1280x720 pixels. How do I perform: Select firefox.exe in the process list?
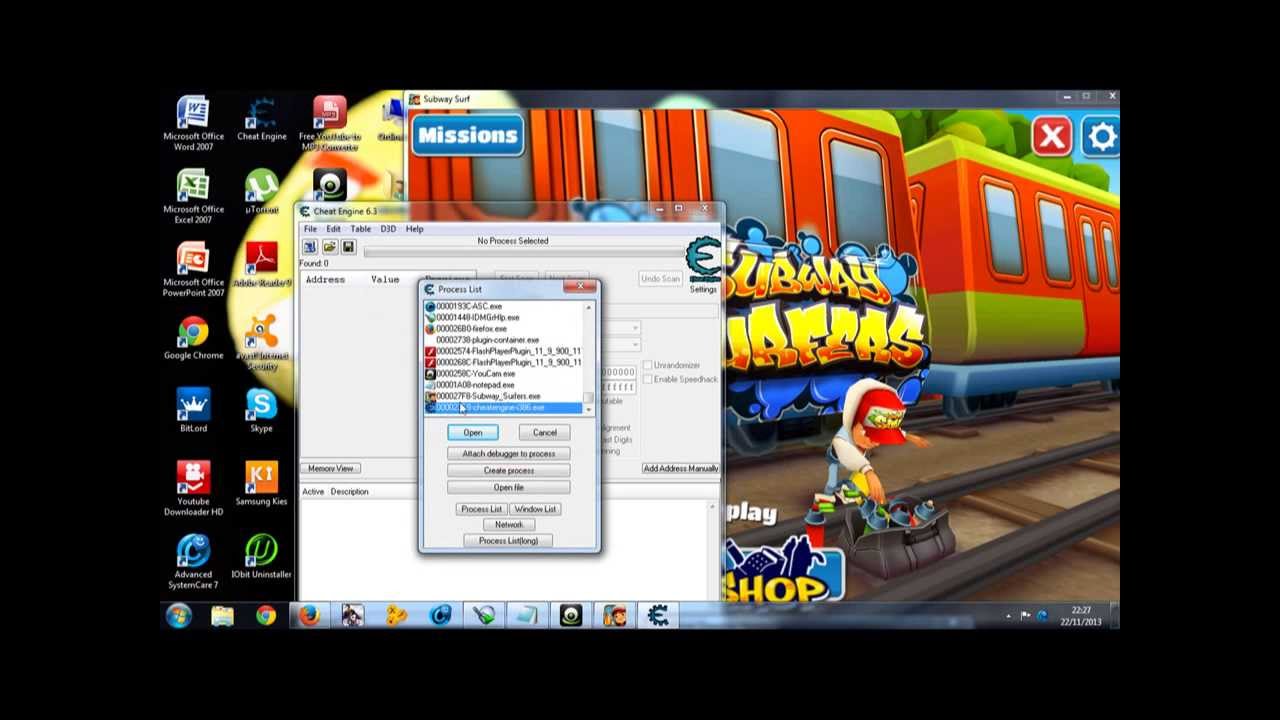(x=504, y=329)
